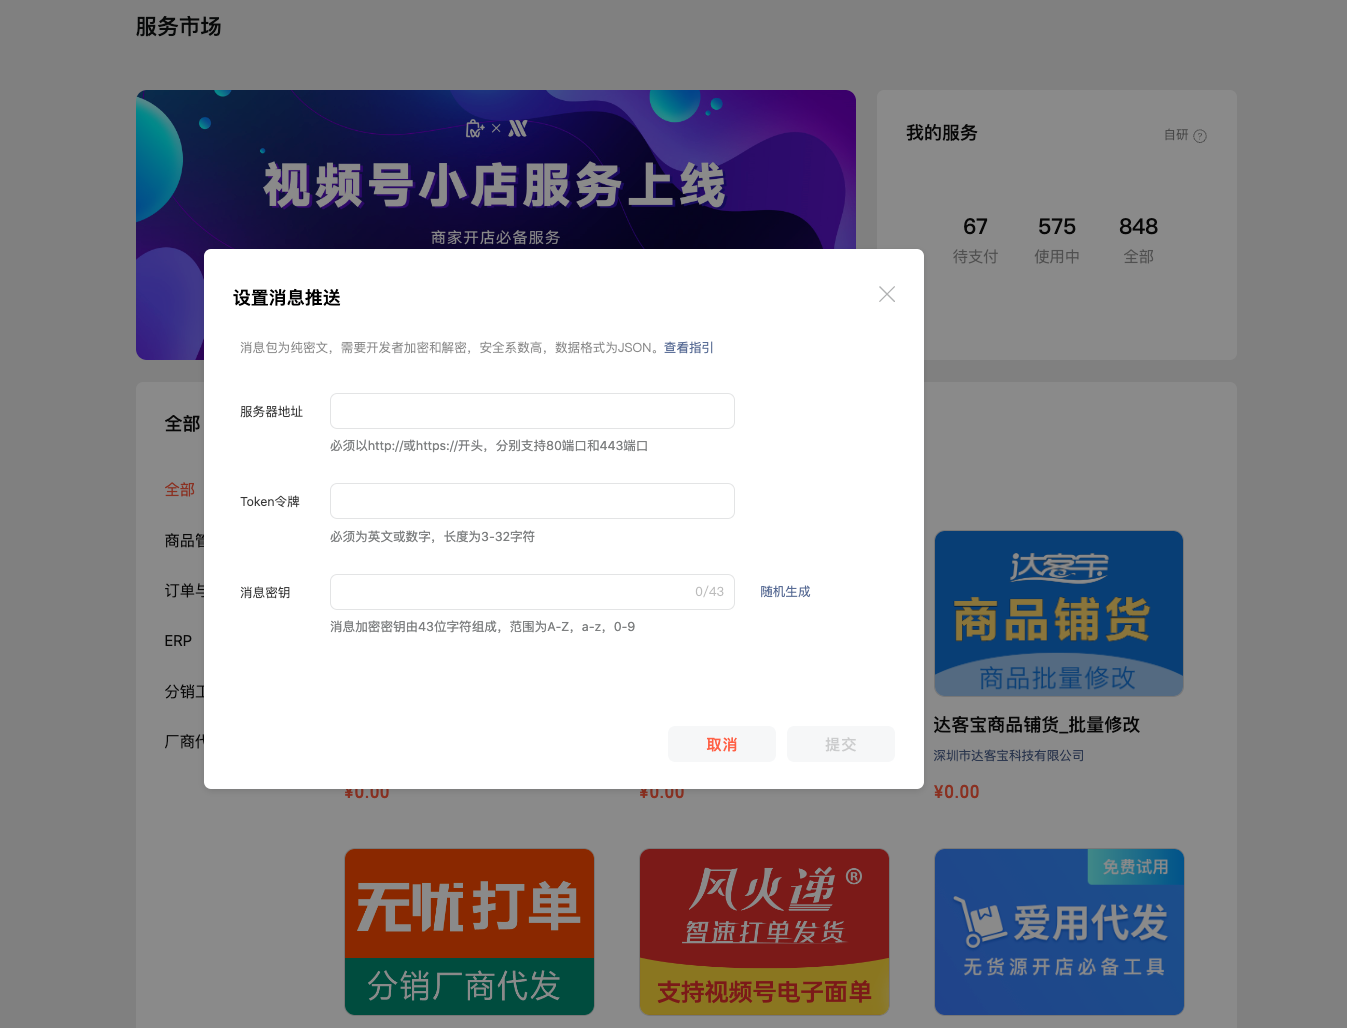The image size is (1347, 1028).
Task: View the 575 使用中 services
Action: tap(1056, 240)
